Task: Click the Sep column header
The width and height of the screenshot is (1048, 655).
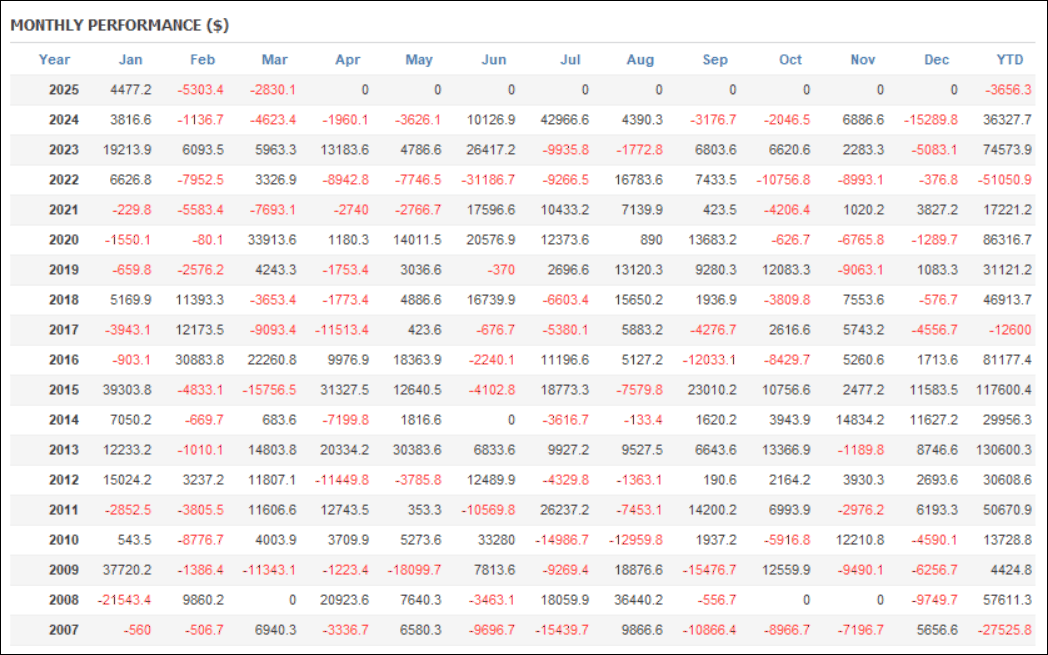Action: [715, 59]
